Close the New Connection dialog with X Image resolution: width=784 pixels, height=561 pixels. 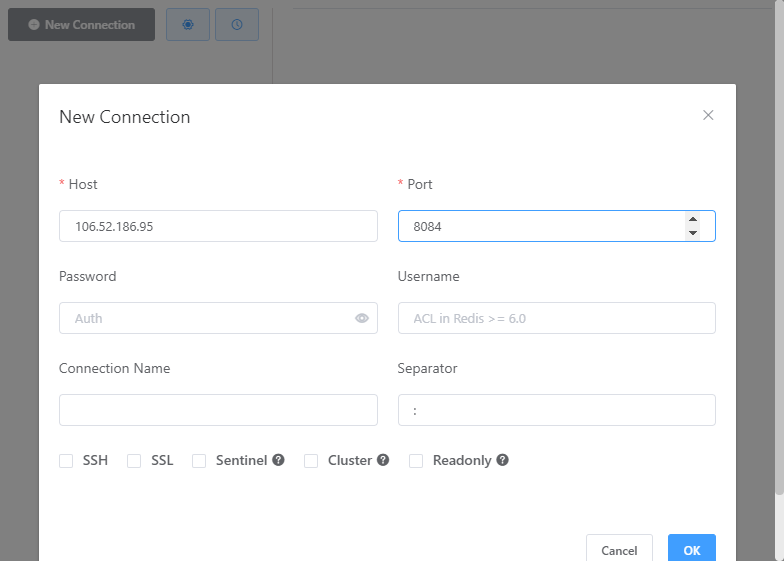tap(708, 115)
